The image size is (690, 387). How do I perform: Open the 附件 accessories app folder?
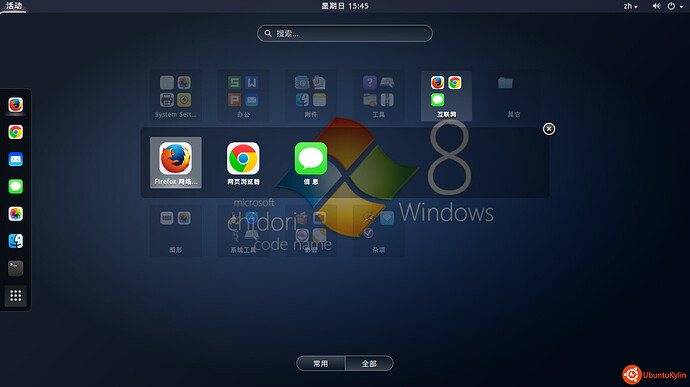311,96
